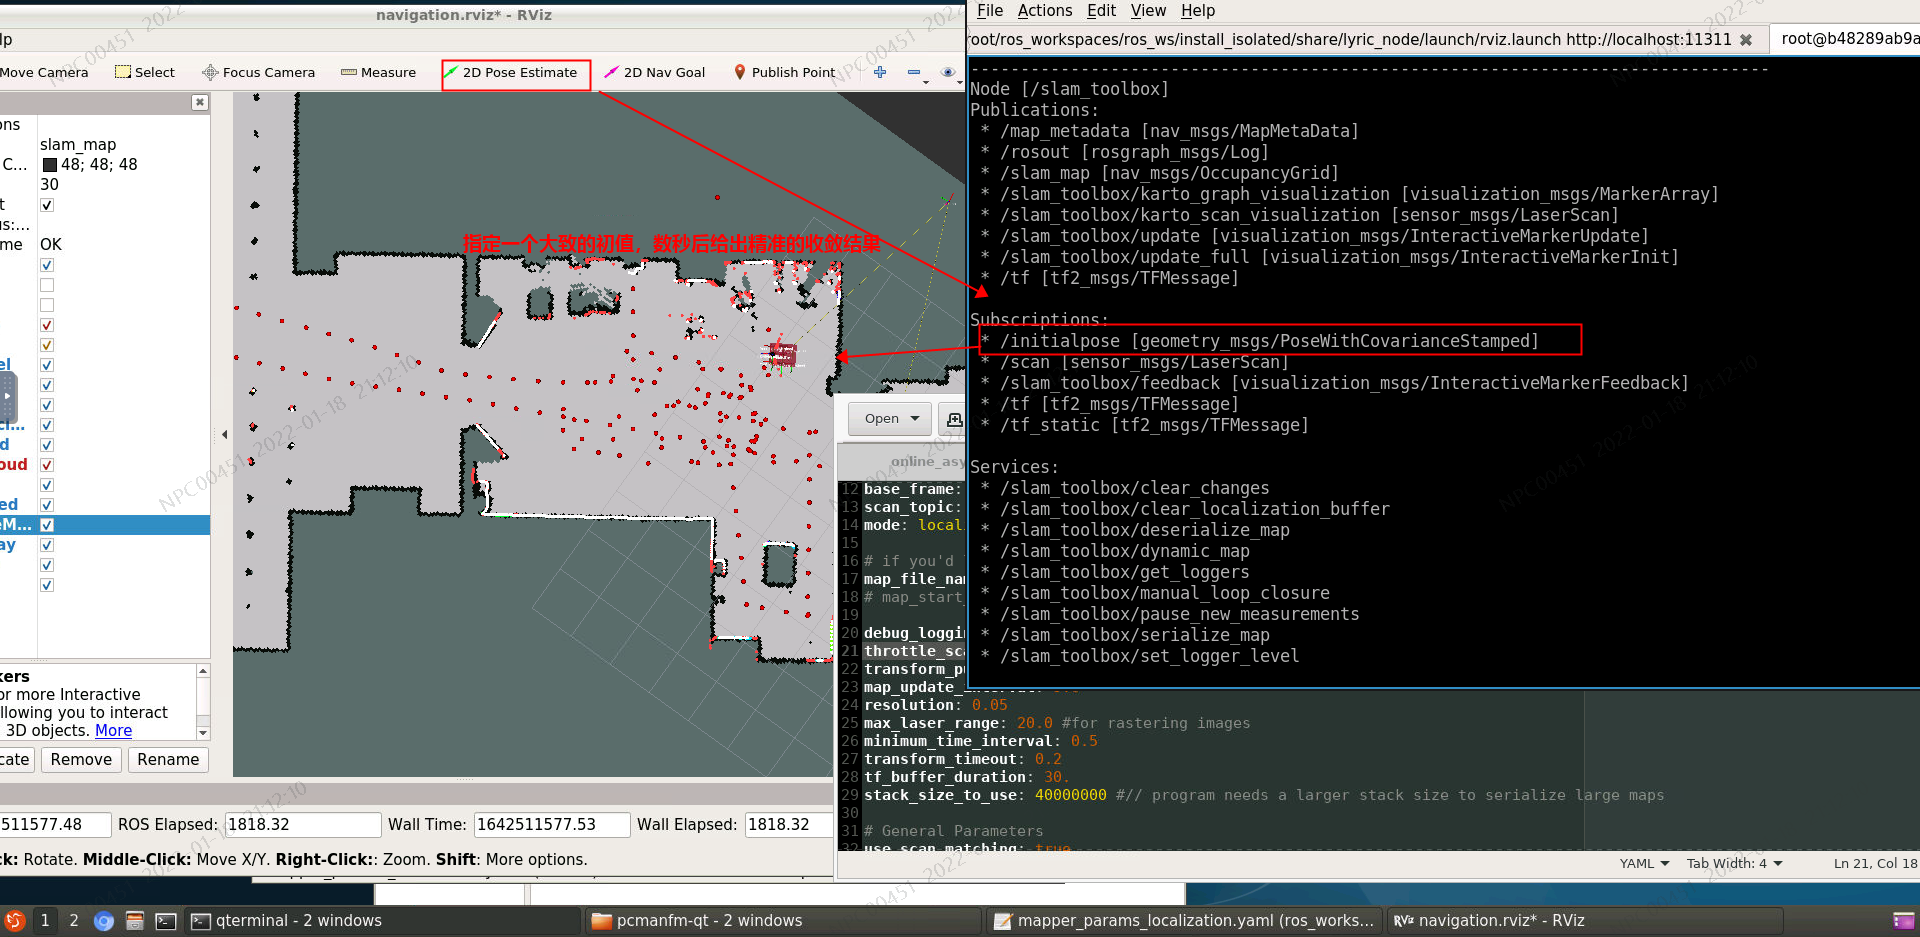This screenshot has width=1920, height=937.
Task: Click the Rename display button
Action: [x=168, y=760]
